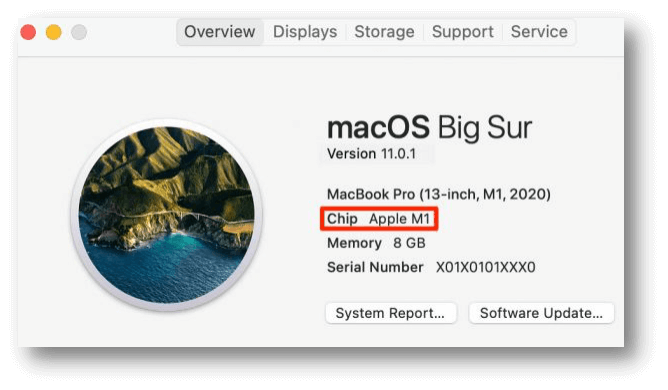Screen dimensions: 668x390
Task: Select the Service tab
Action: (x=539, y=32)
